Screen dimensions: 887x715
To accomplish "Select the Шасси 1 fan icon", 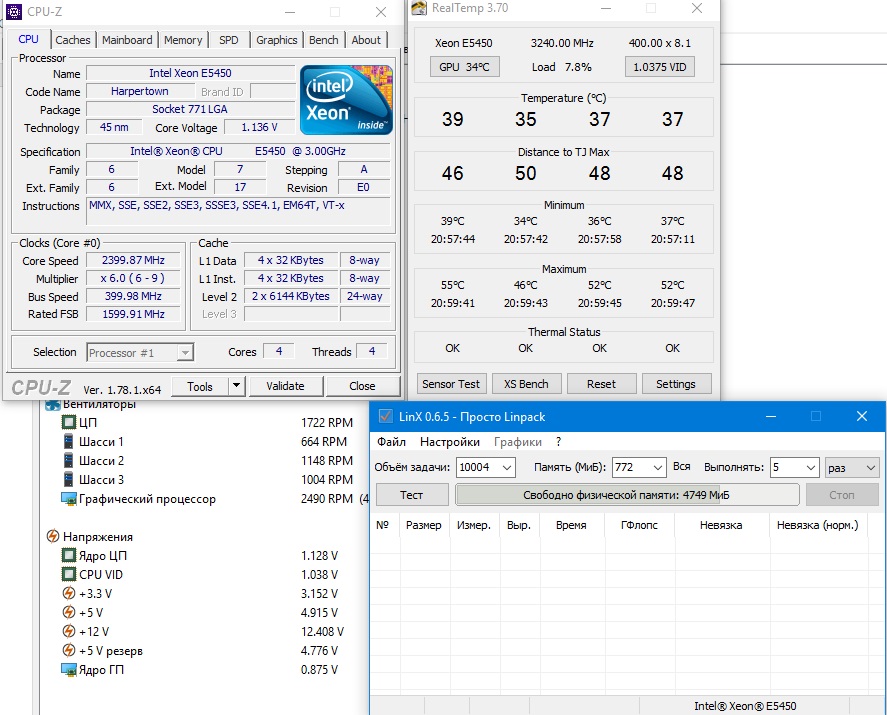I will 68,441.
